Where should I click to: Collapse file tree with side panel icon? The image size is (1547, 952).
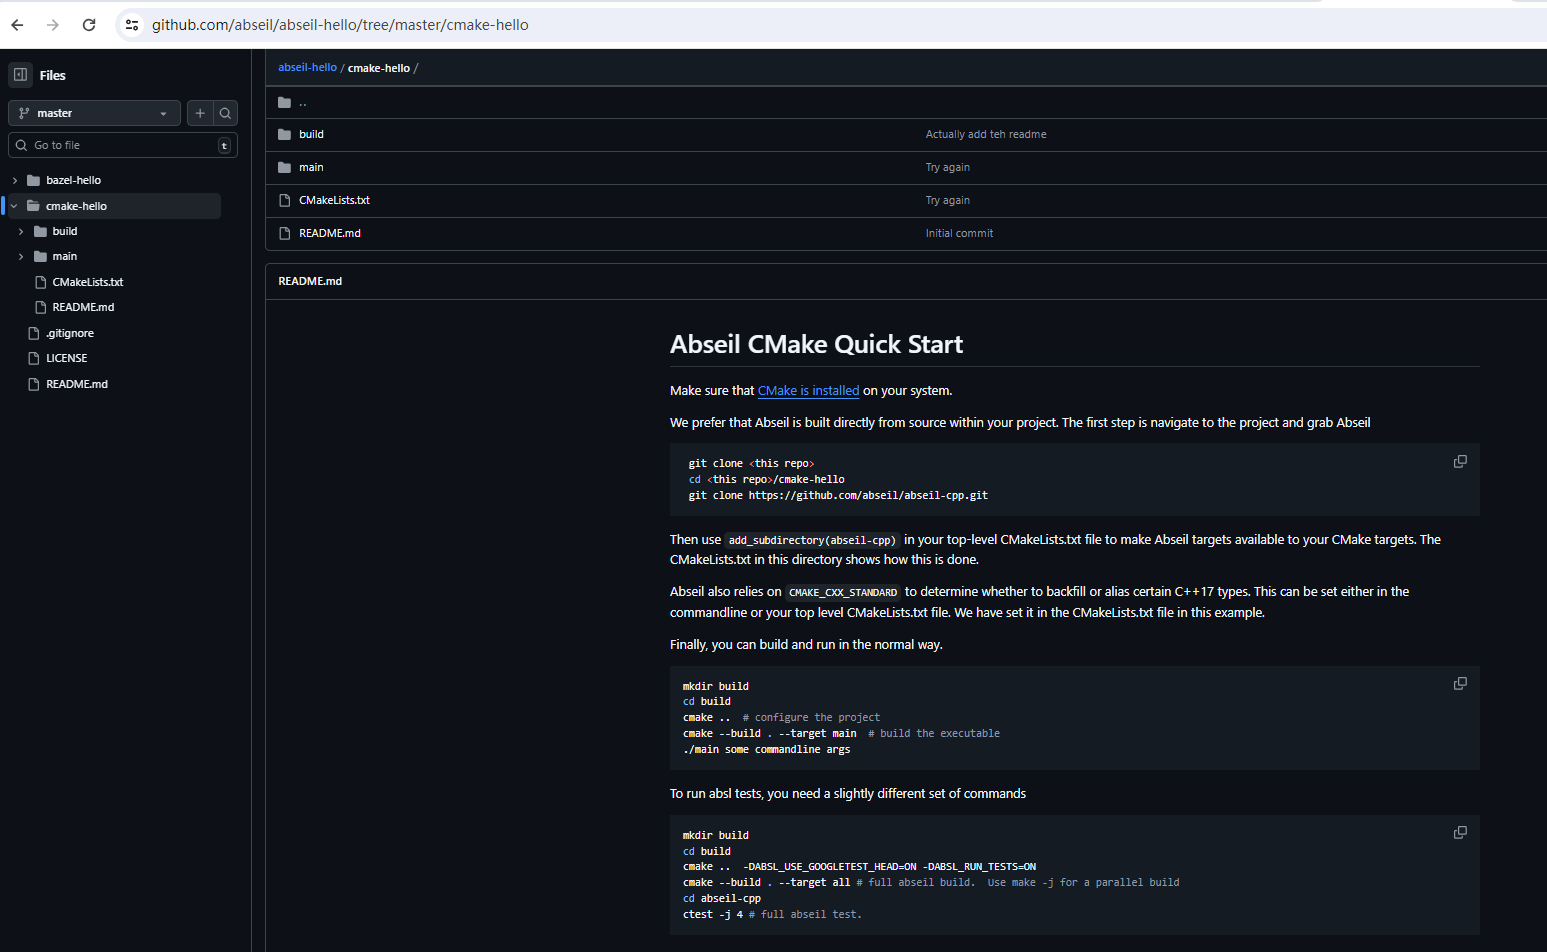point(20,75)
